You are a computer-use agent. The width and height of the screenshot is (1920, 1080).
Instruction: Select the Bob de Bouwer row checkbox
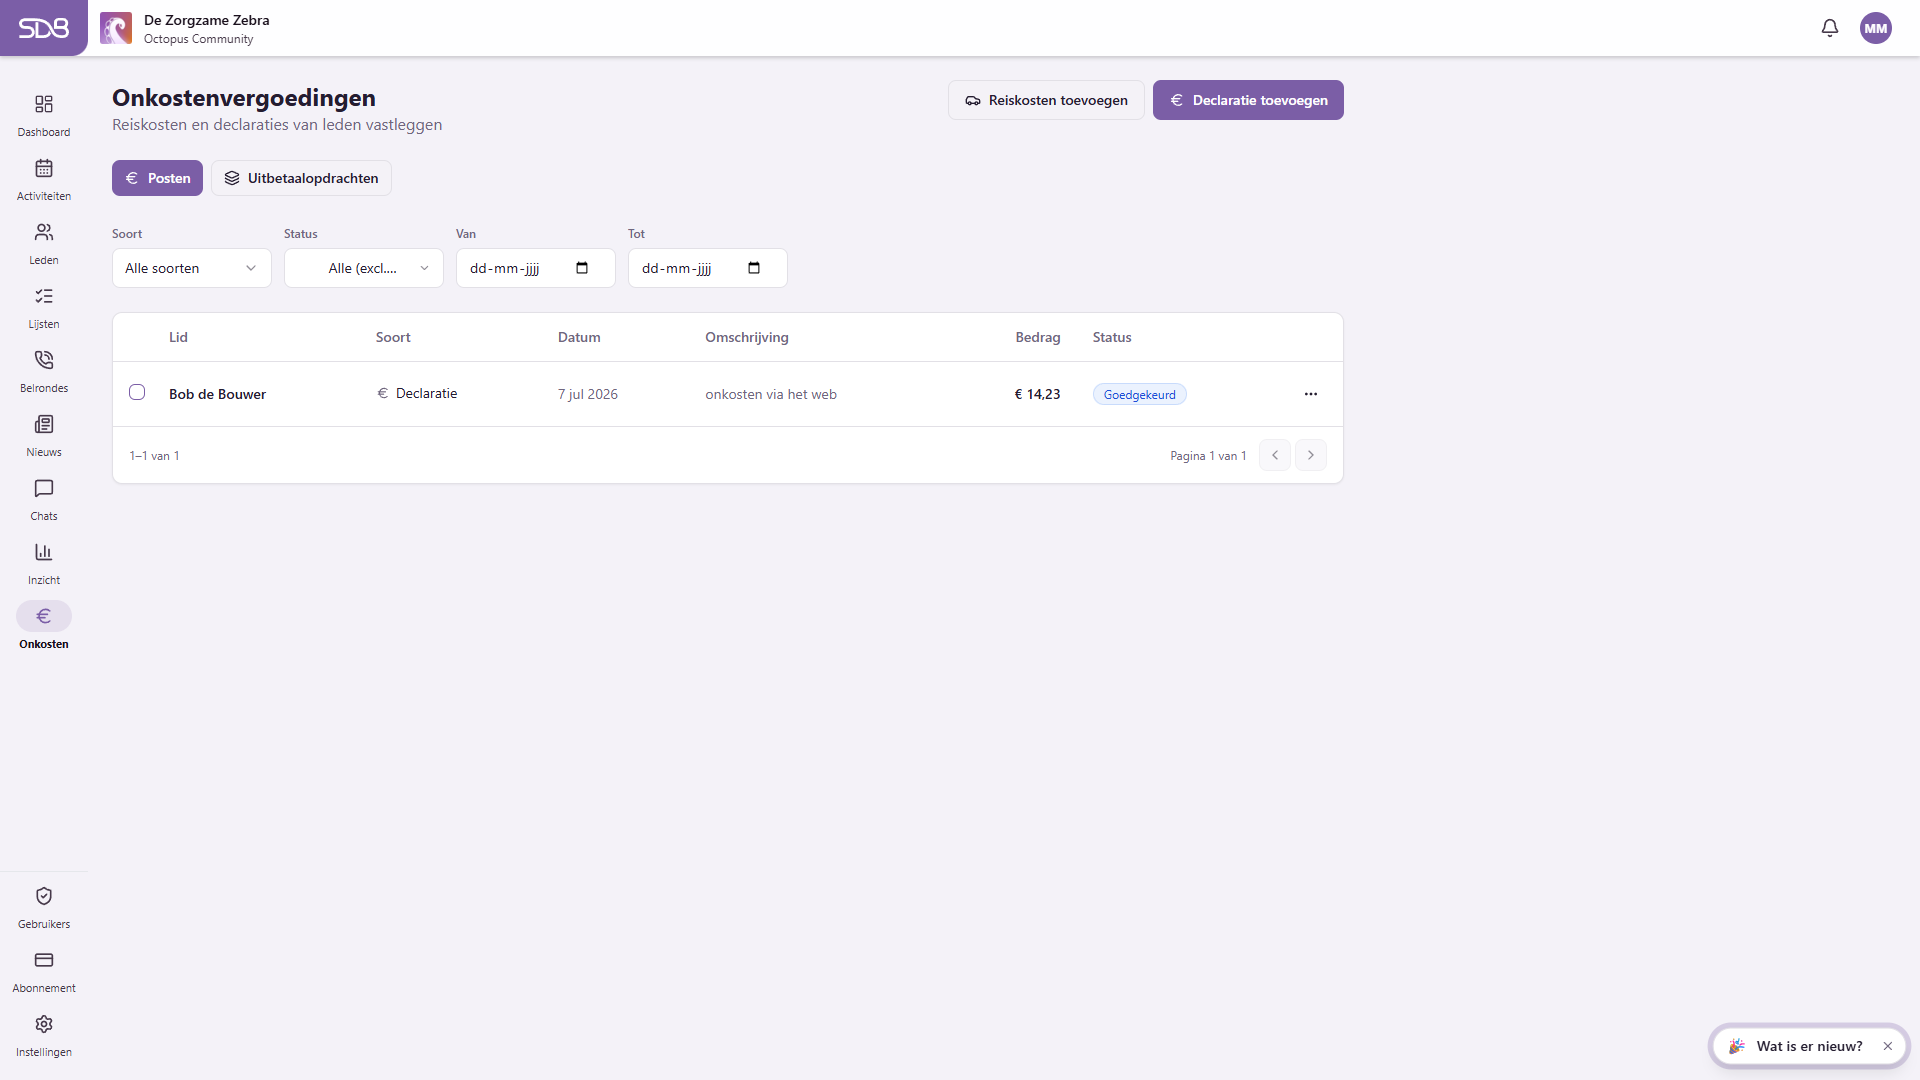click(137, 392)
